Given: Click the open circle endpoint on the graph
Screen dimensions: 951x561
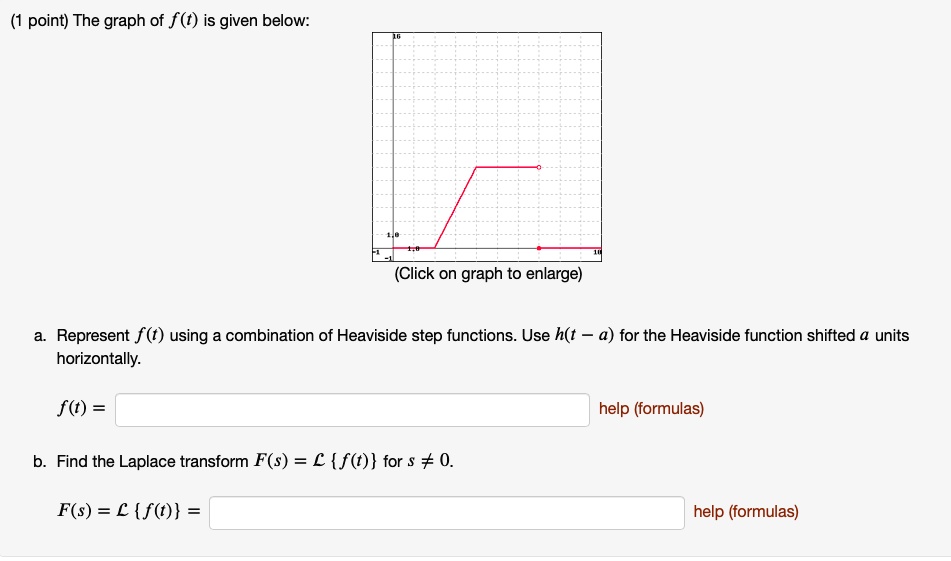Looking at the screenshot, I should (x=539, y=167).
